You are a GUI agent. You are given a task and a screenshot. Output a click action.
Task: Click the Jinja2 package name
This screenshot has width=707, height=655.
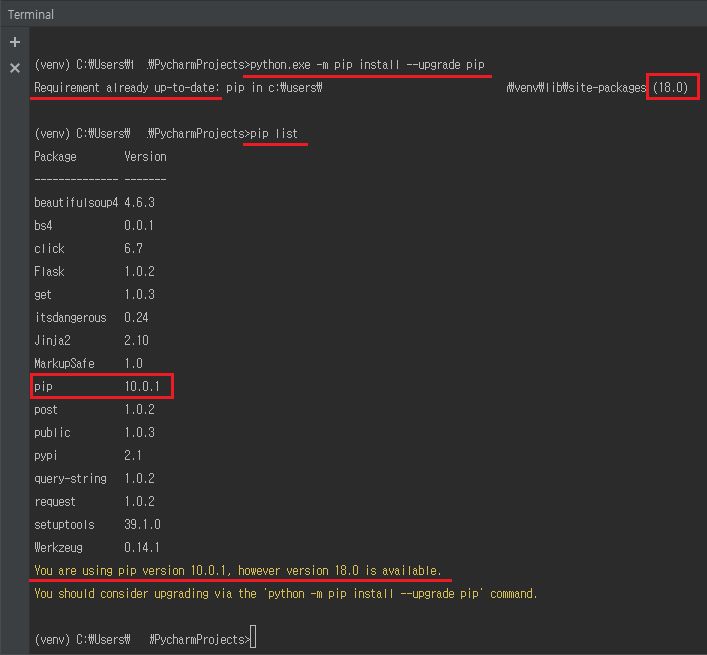tap(52, 340)
